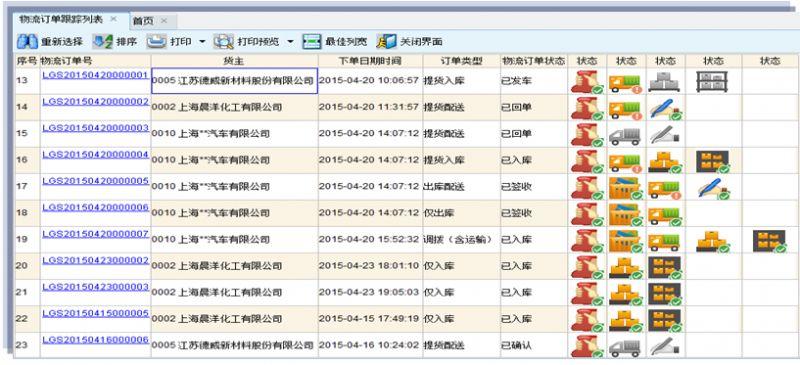Screen dimensions: 800x365
Task: Open order link LGS20150416000006
Action: (x=96, y=340)
